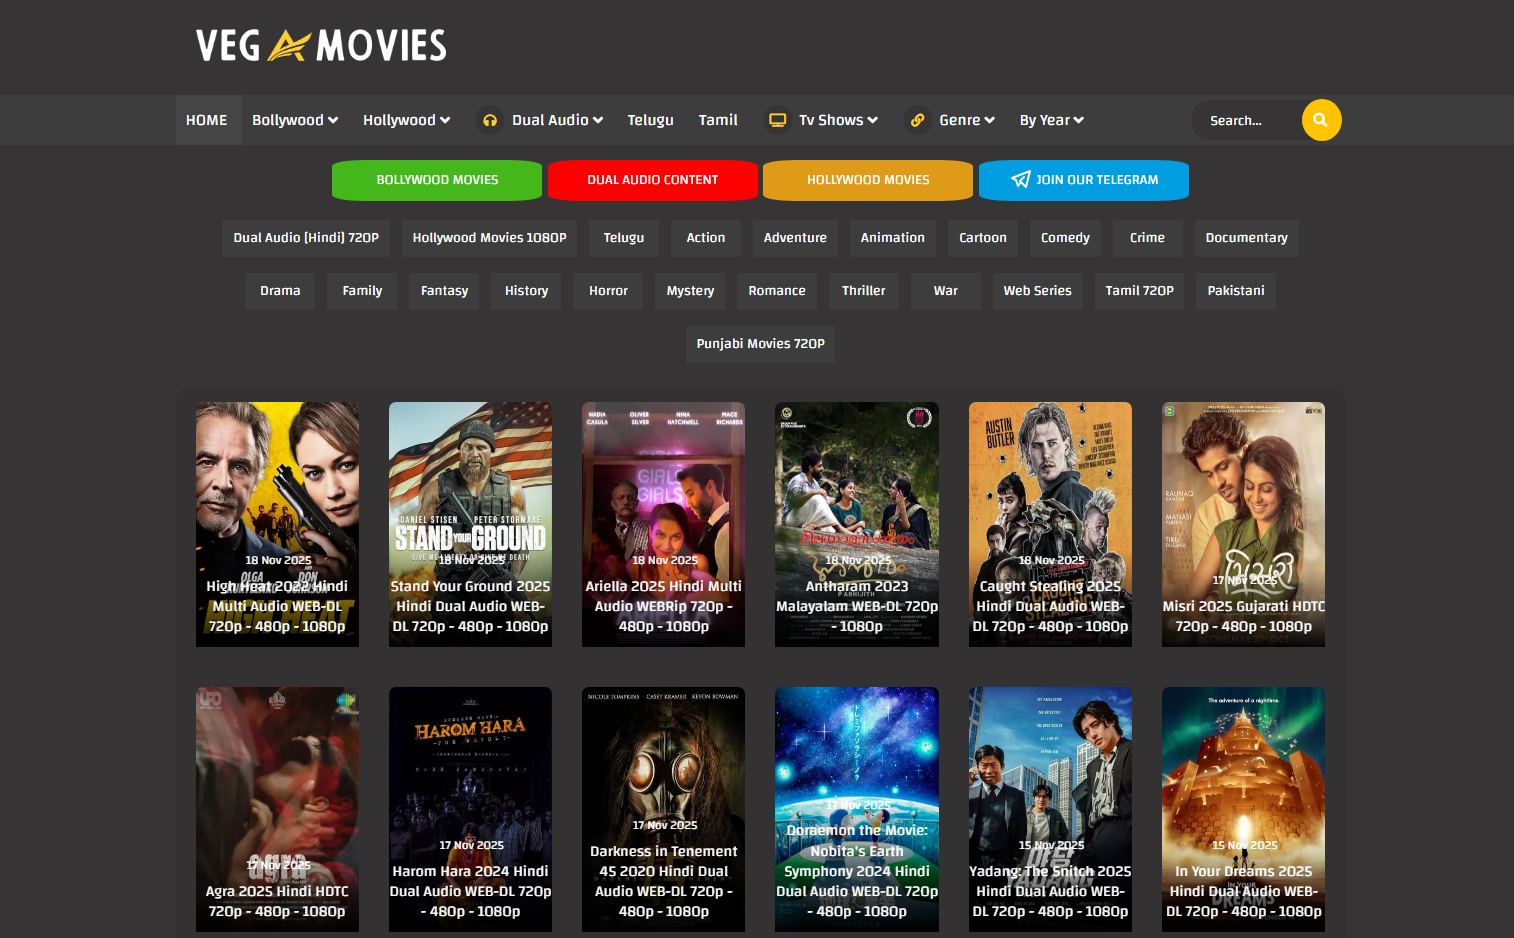Open the High Heat 2022 movie poster
This screenshot has width=1514, height=938.
277,524
